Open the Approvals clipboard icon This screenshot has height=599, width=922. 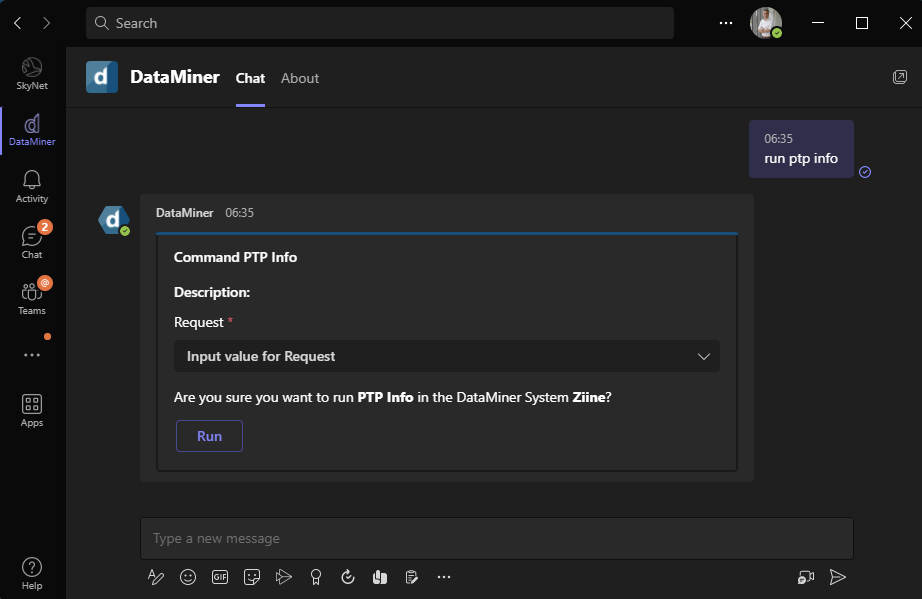click(x=412, y=577)
